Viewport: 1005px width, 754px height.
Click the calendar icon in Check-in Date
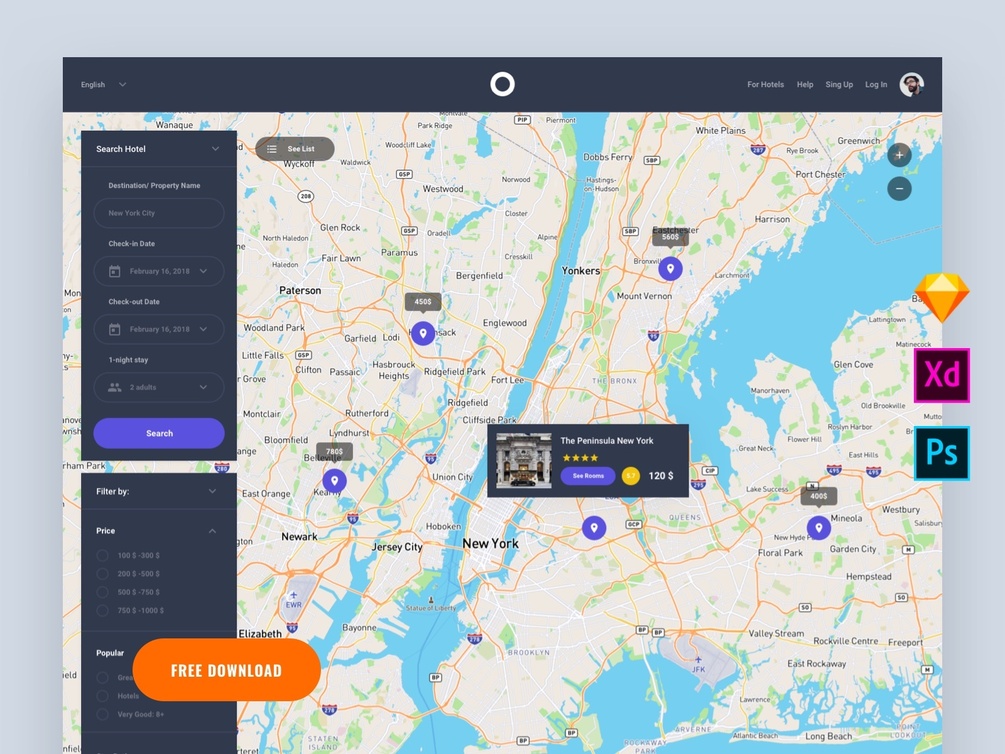point(115,271)
